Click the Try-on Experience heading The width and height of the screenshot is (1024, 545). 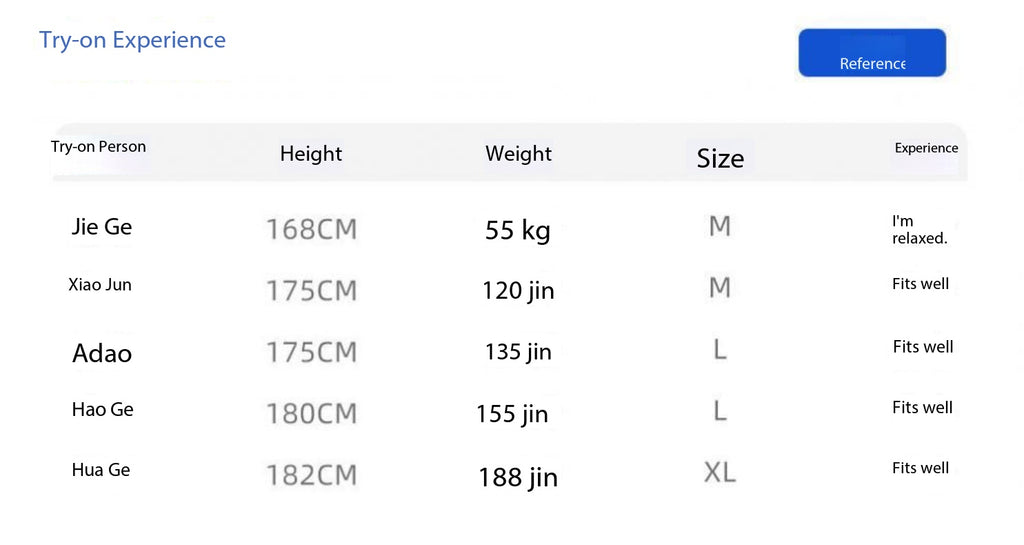pyautogui.click(x=132, y=40)
